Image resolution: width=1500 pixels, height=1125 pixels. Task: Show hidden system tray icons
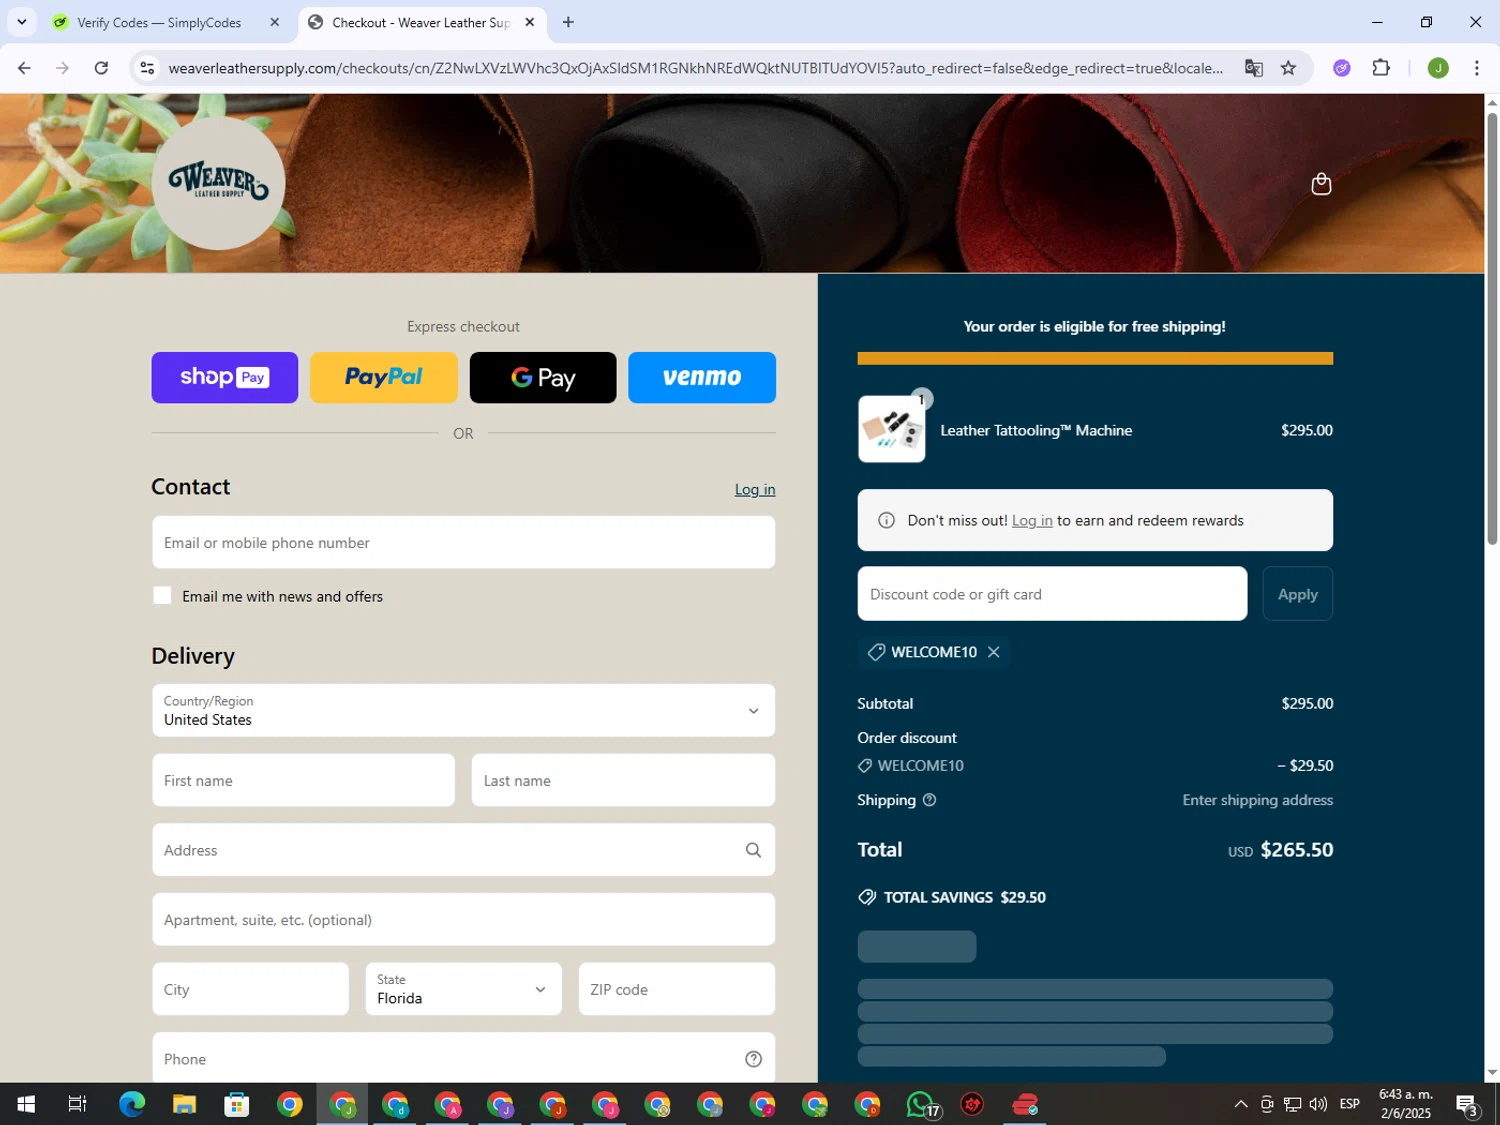point(1241,1104)
